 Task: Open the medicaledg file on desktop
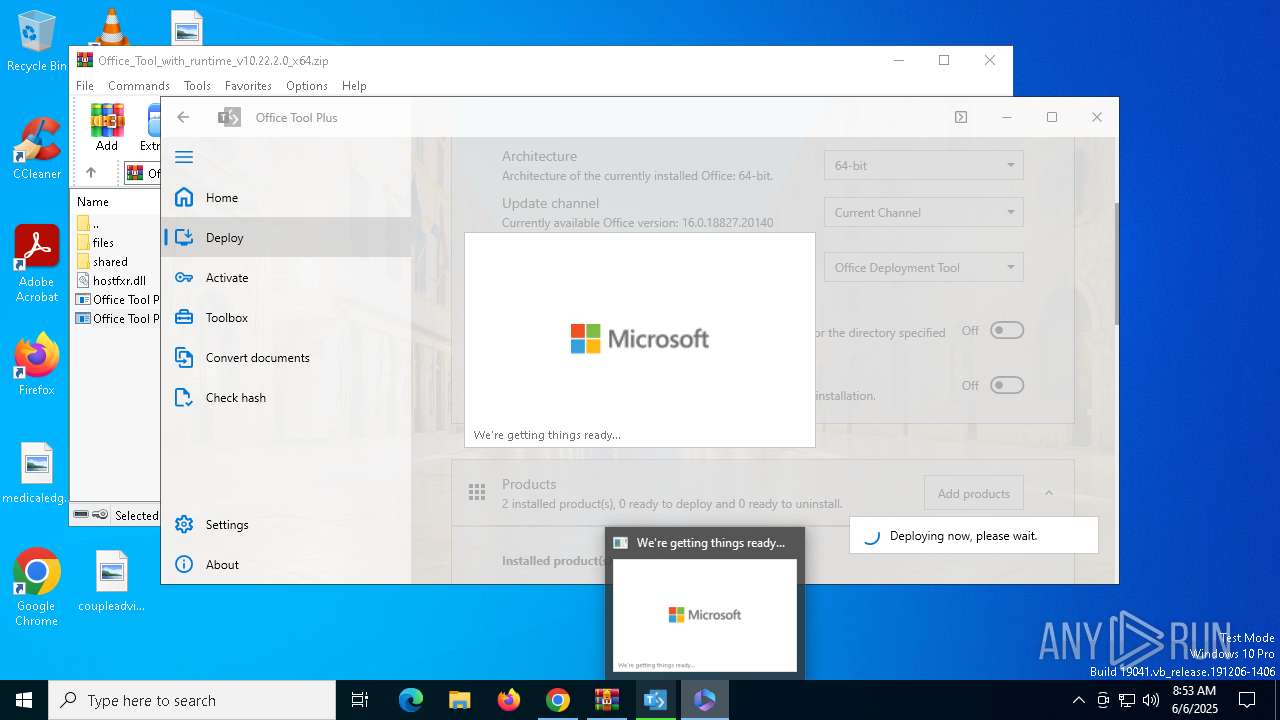coord(36,473)
